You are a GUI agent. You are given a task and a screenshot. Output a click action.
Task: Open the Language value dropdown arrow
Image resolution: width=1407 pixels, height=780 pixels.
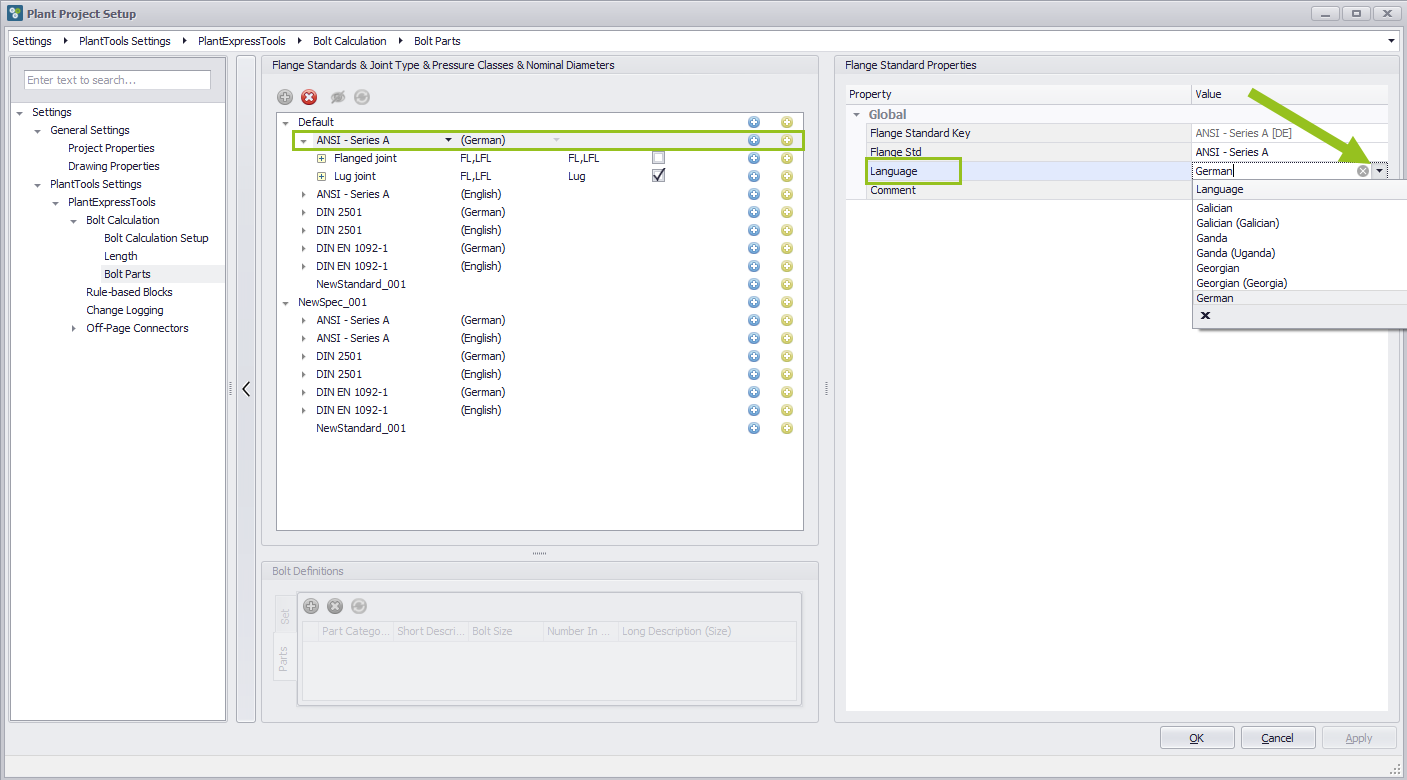click(1380, 171)
